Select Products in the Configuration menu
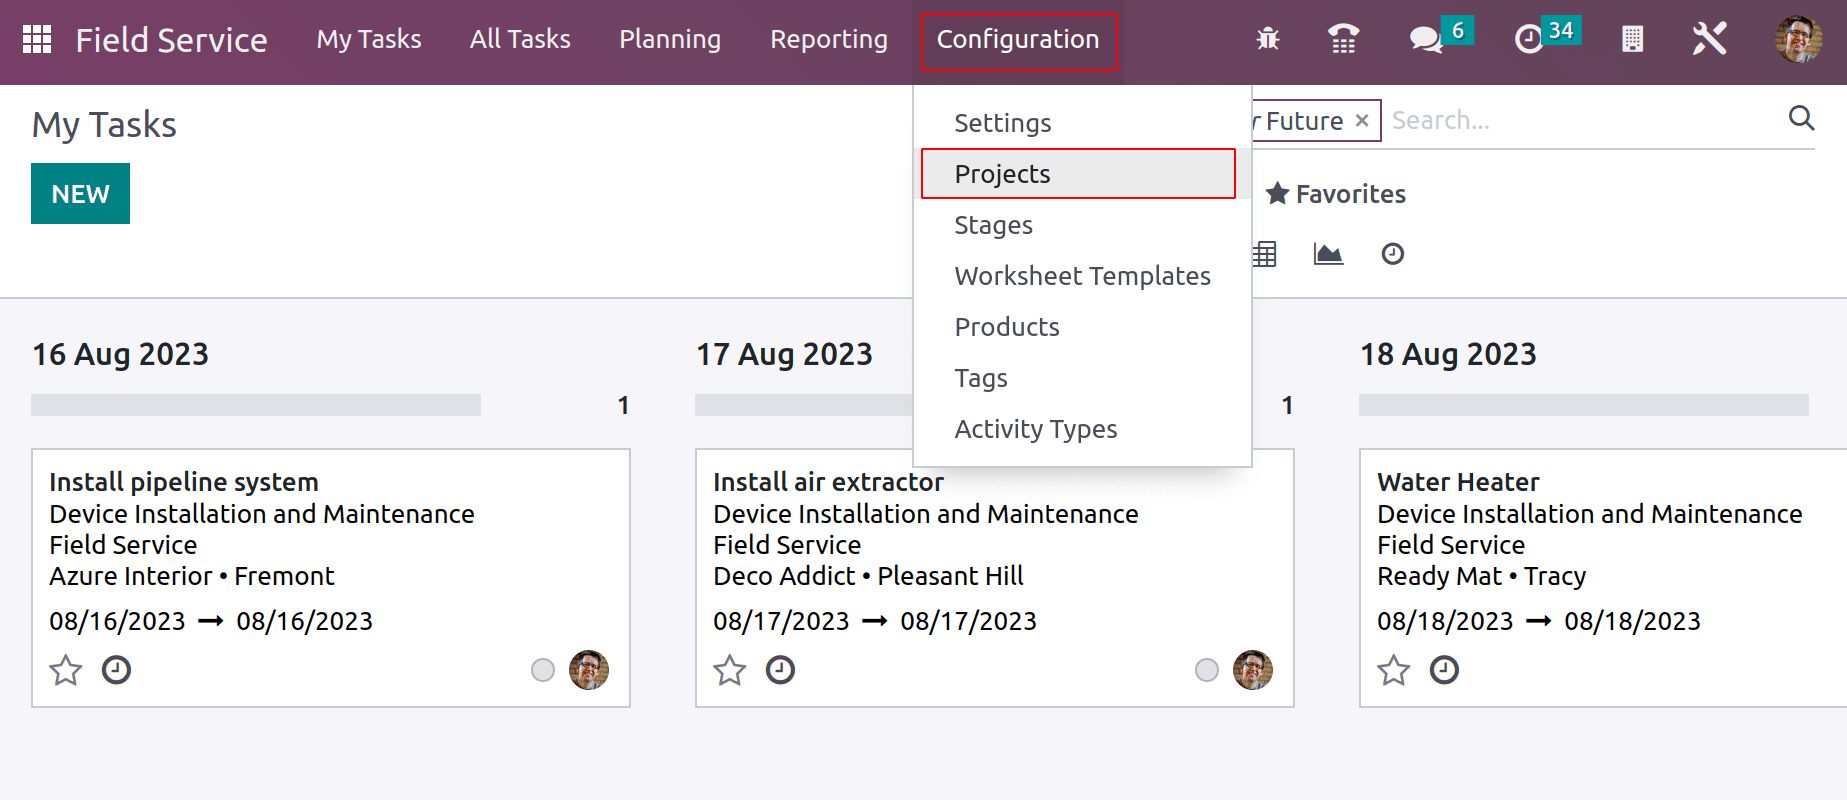The width and height of the screenshot is (1847, 800). pos(1082,327)
